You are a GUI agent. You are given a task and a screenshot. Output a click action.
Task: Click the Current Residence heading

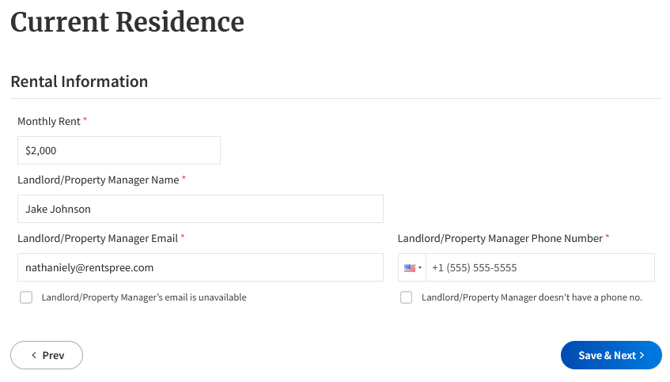click(127, 22)
